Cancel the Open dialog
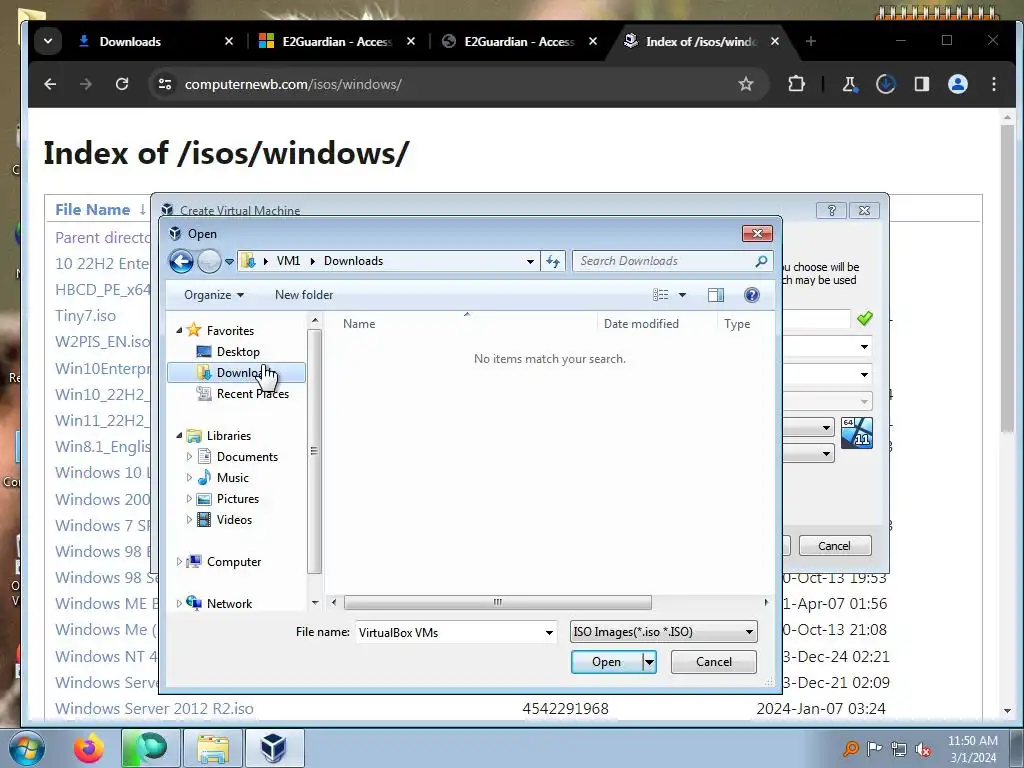The height and width of the screenshot is (768, 1024). (x=714, y=662)
